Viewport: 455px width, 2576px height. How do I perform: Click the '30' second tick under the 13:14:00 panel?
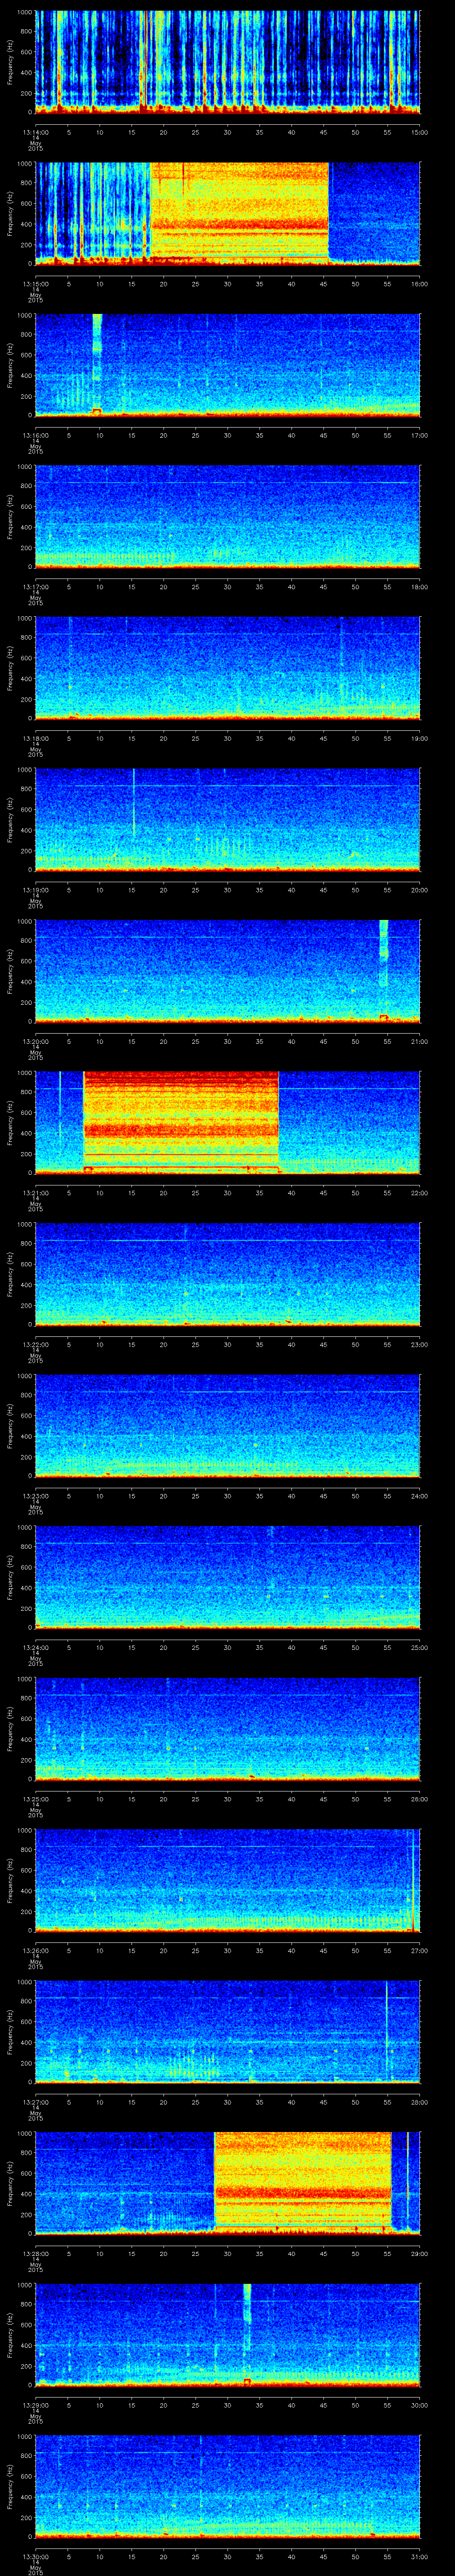coord(228,132)
